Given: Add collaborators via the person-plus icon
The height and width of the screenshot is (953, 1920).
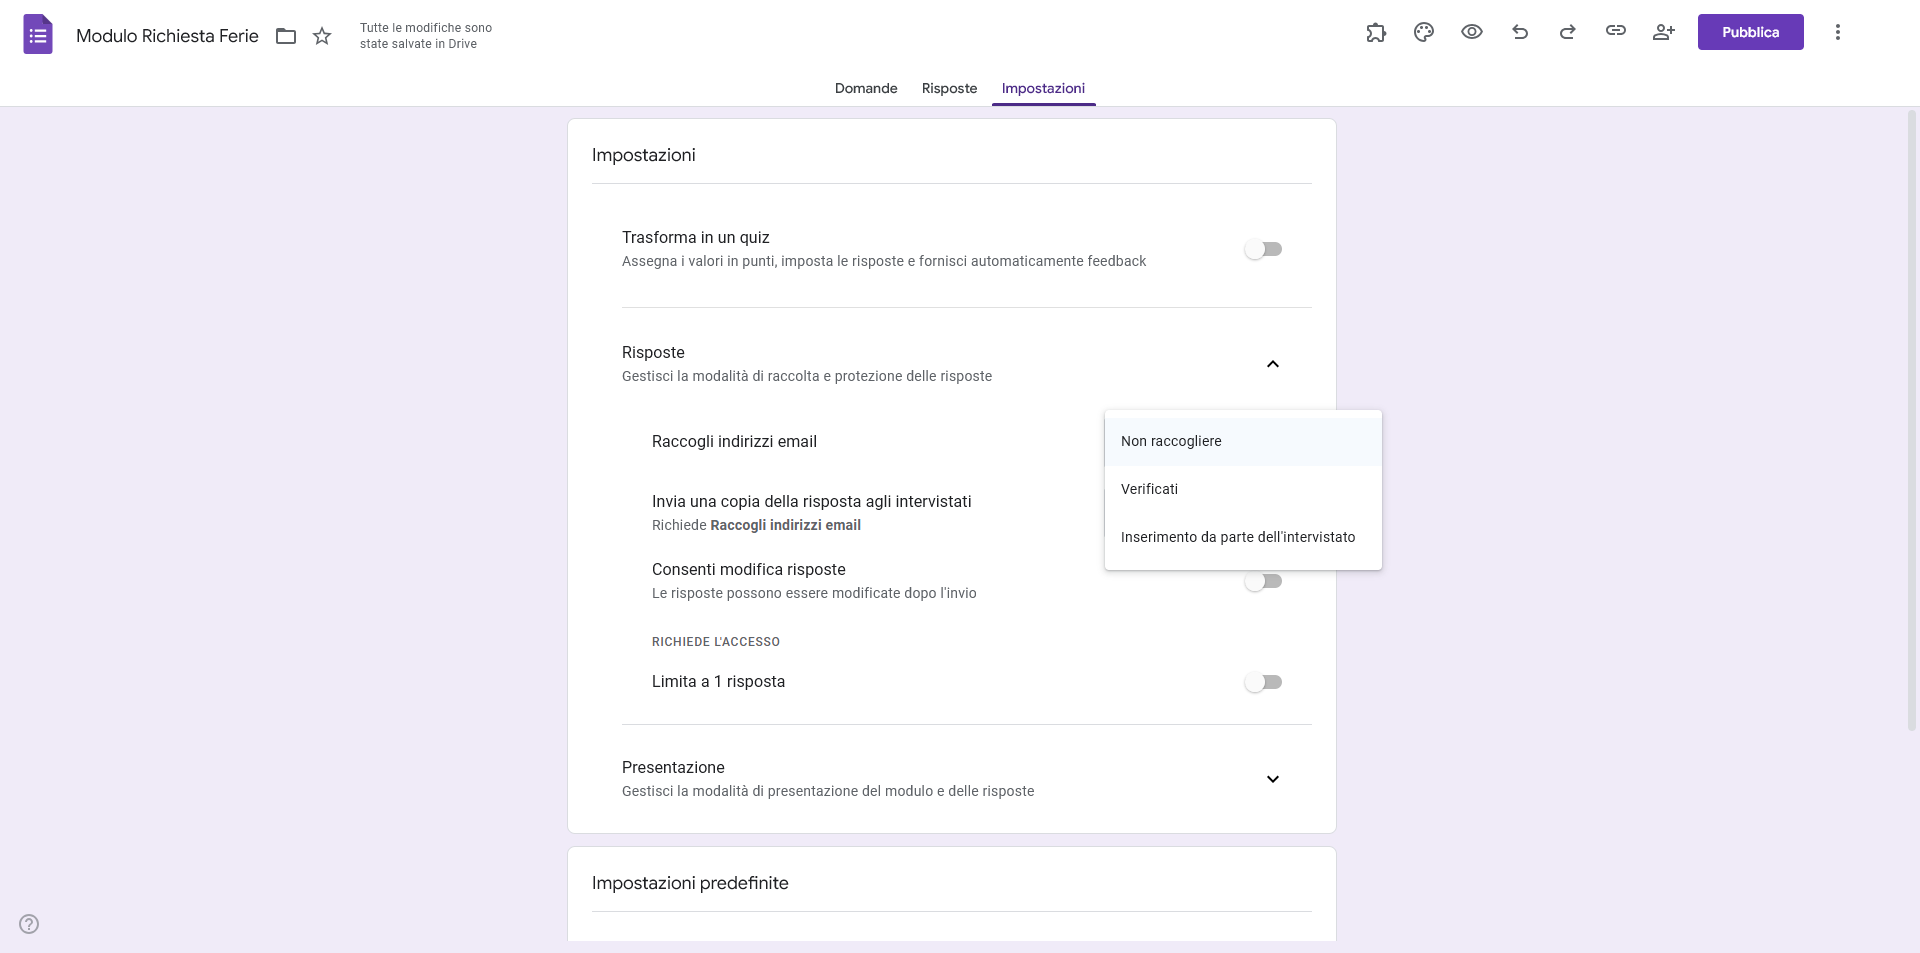Looking at the screenshot, I should (x=1664, y=32).
